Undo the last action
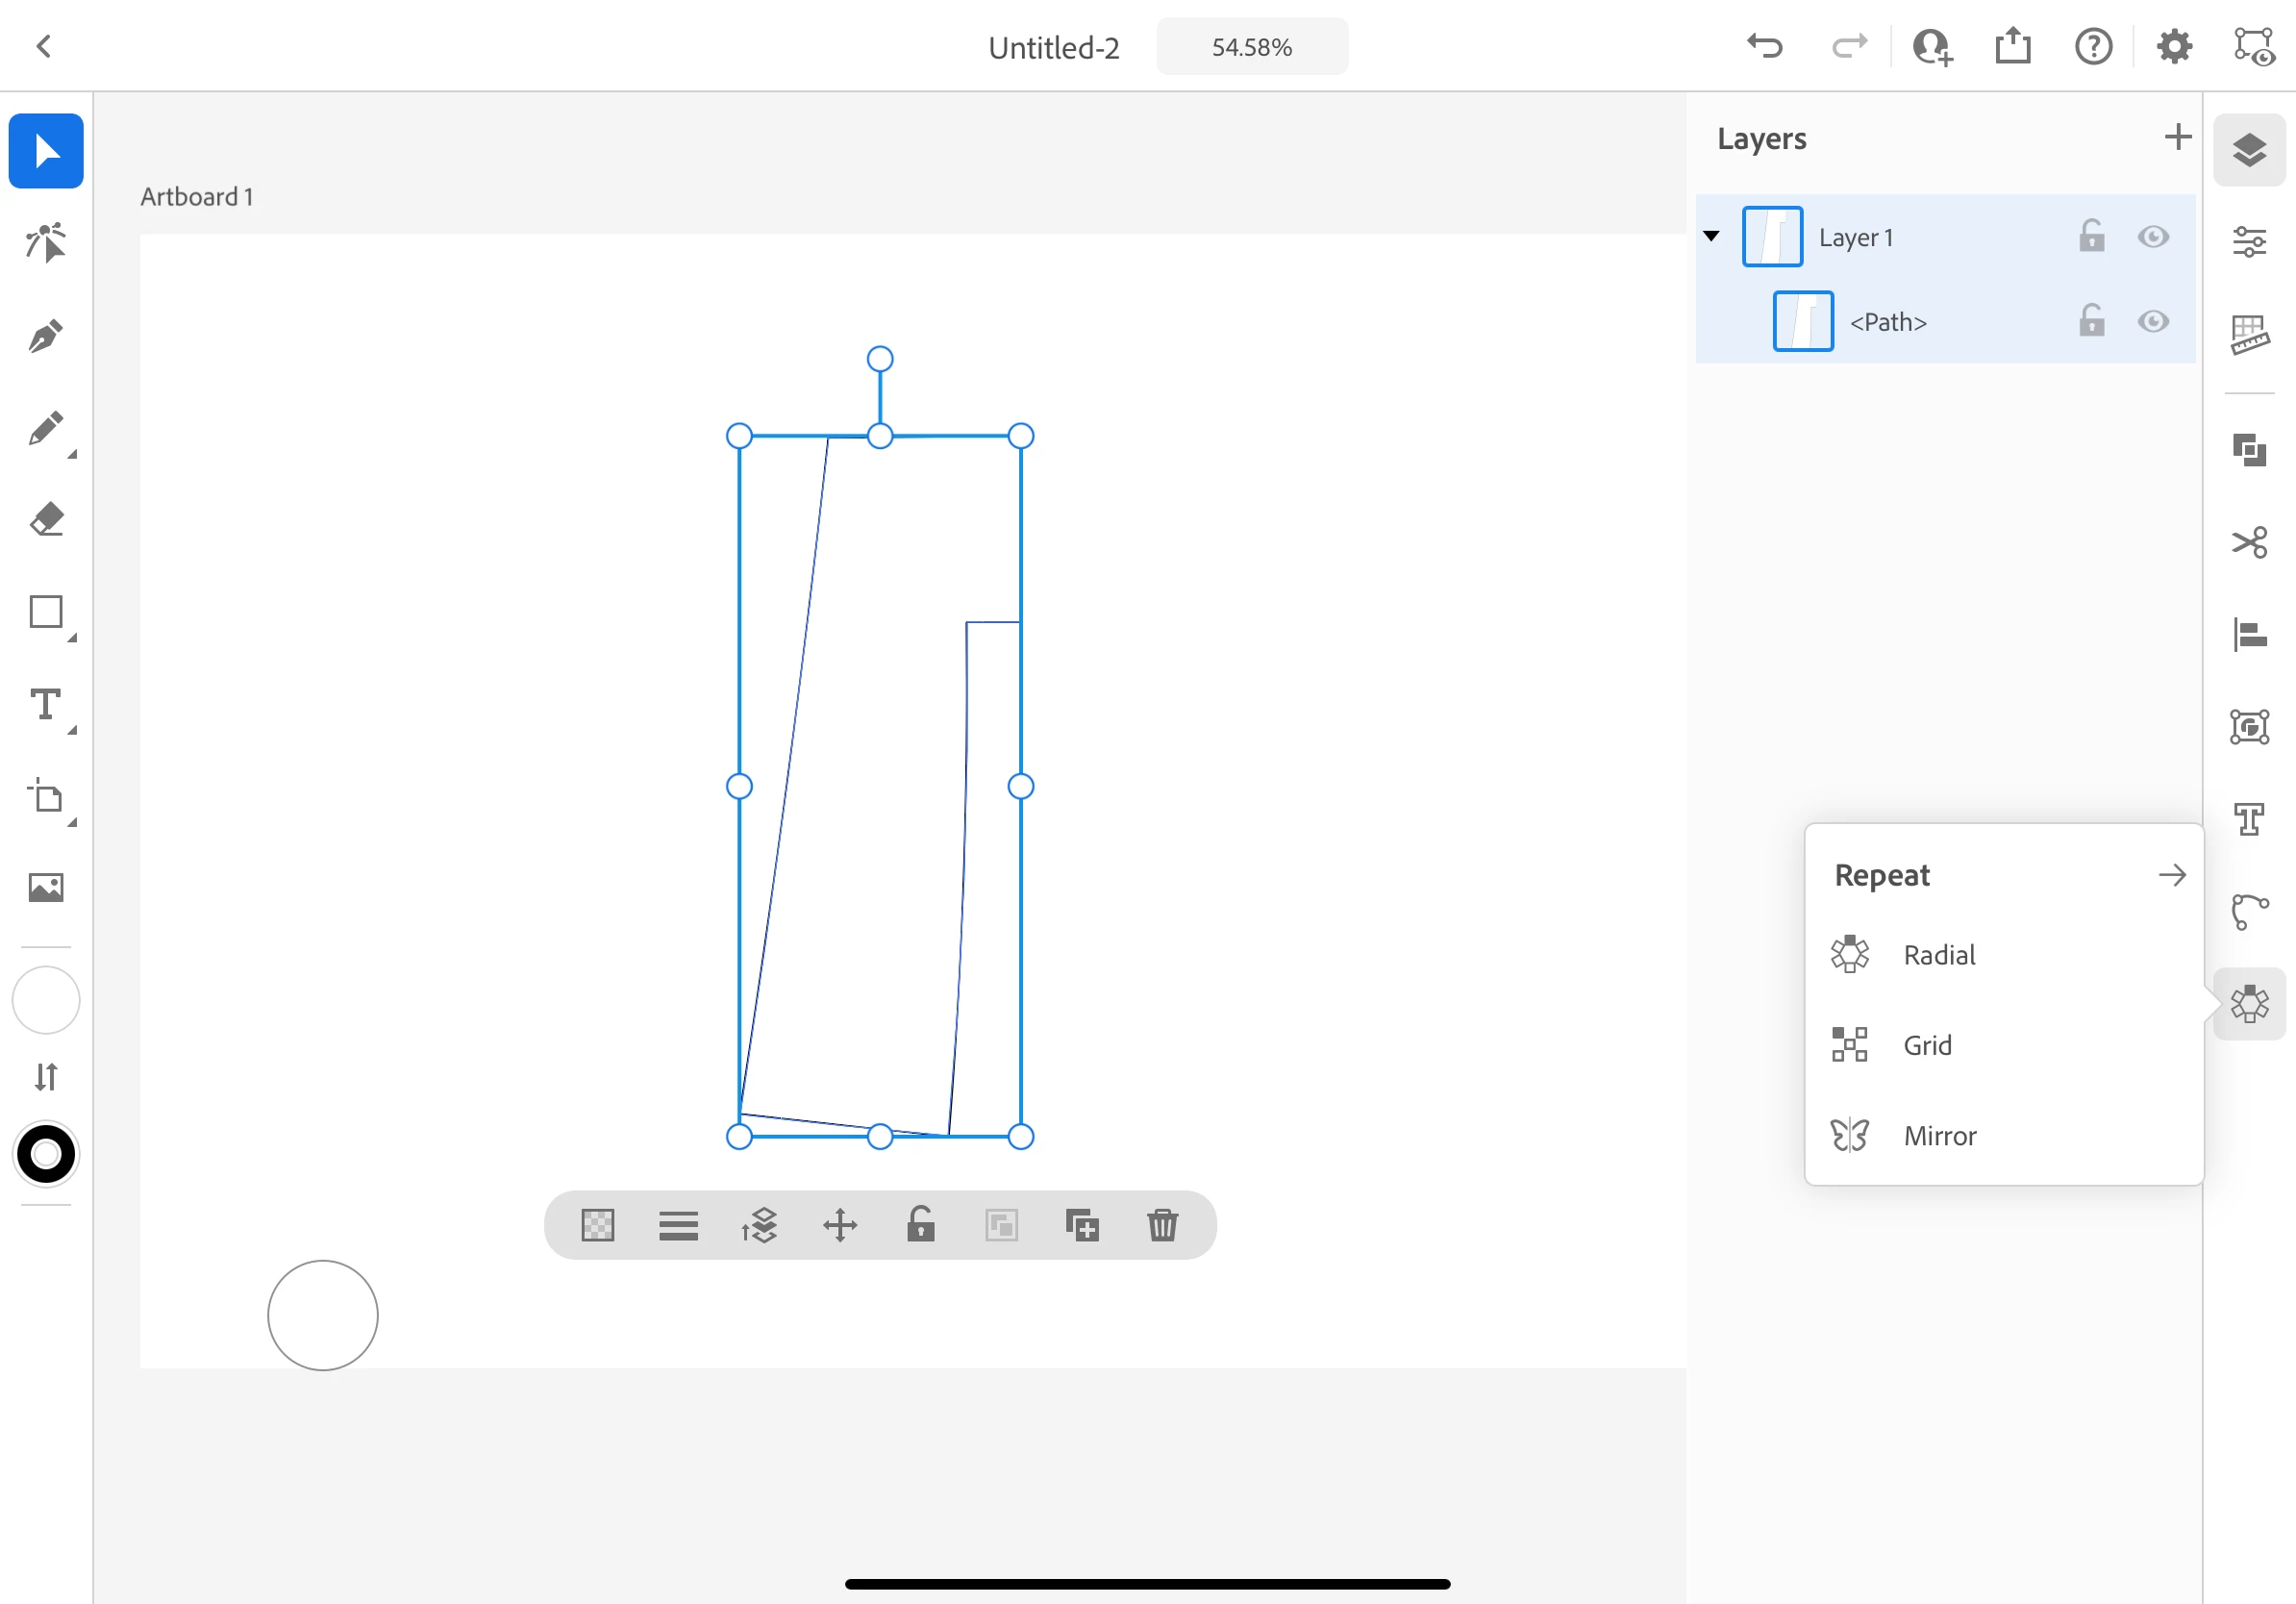 (1765, 46)
